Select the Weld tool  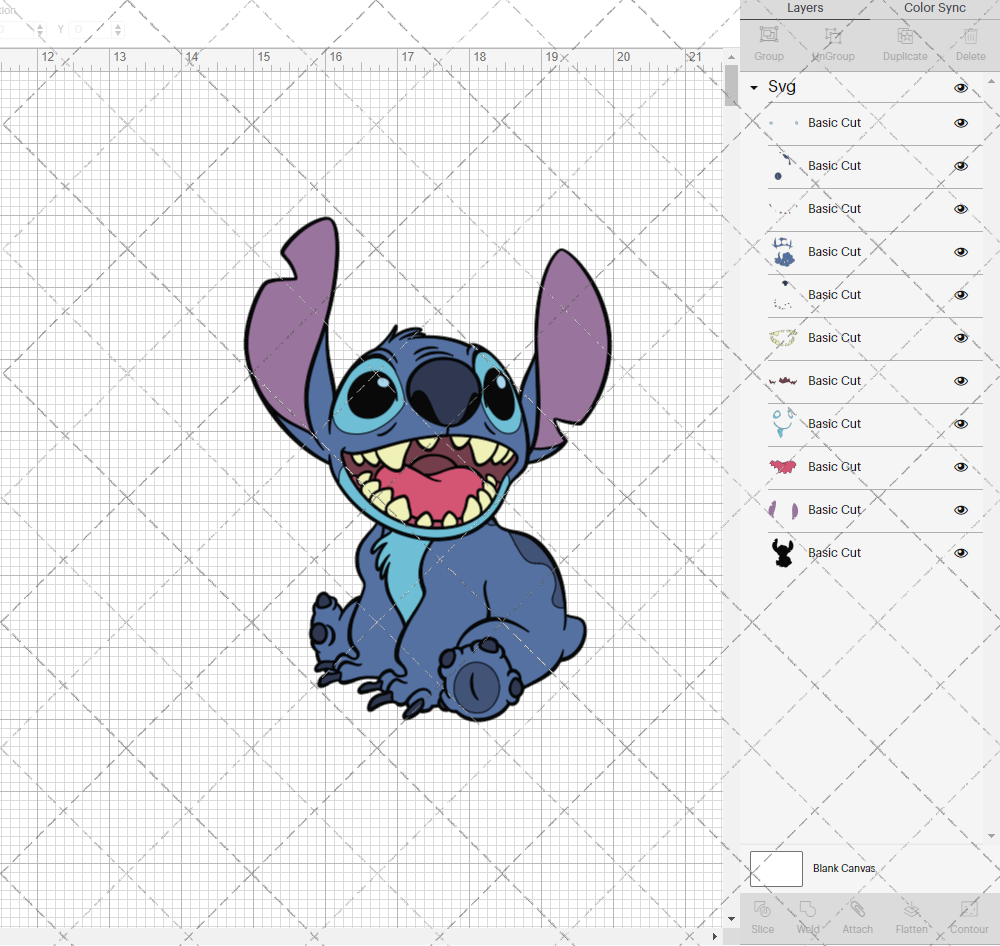(x=808, y=909)
